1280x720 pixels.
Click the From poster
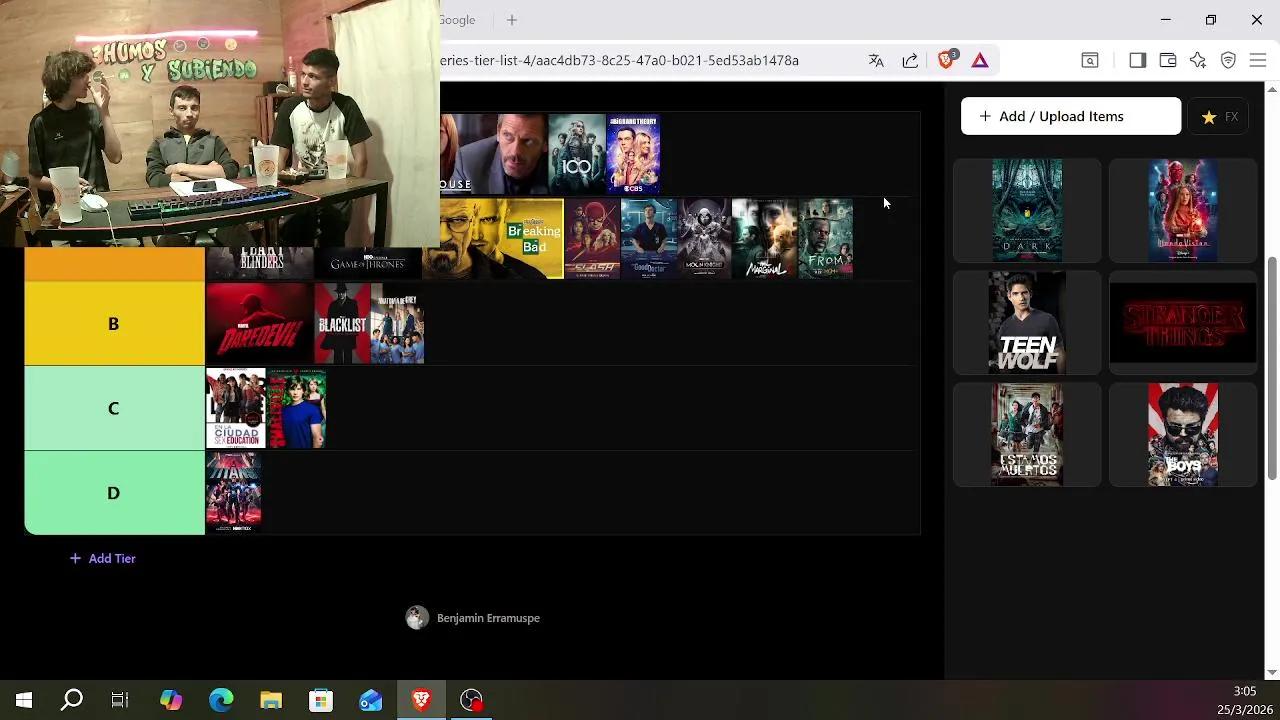coord(826,238)
